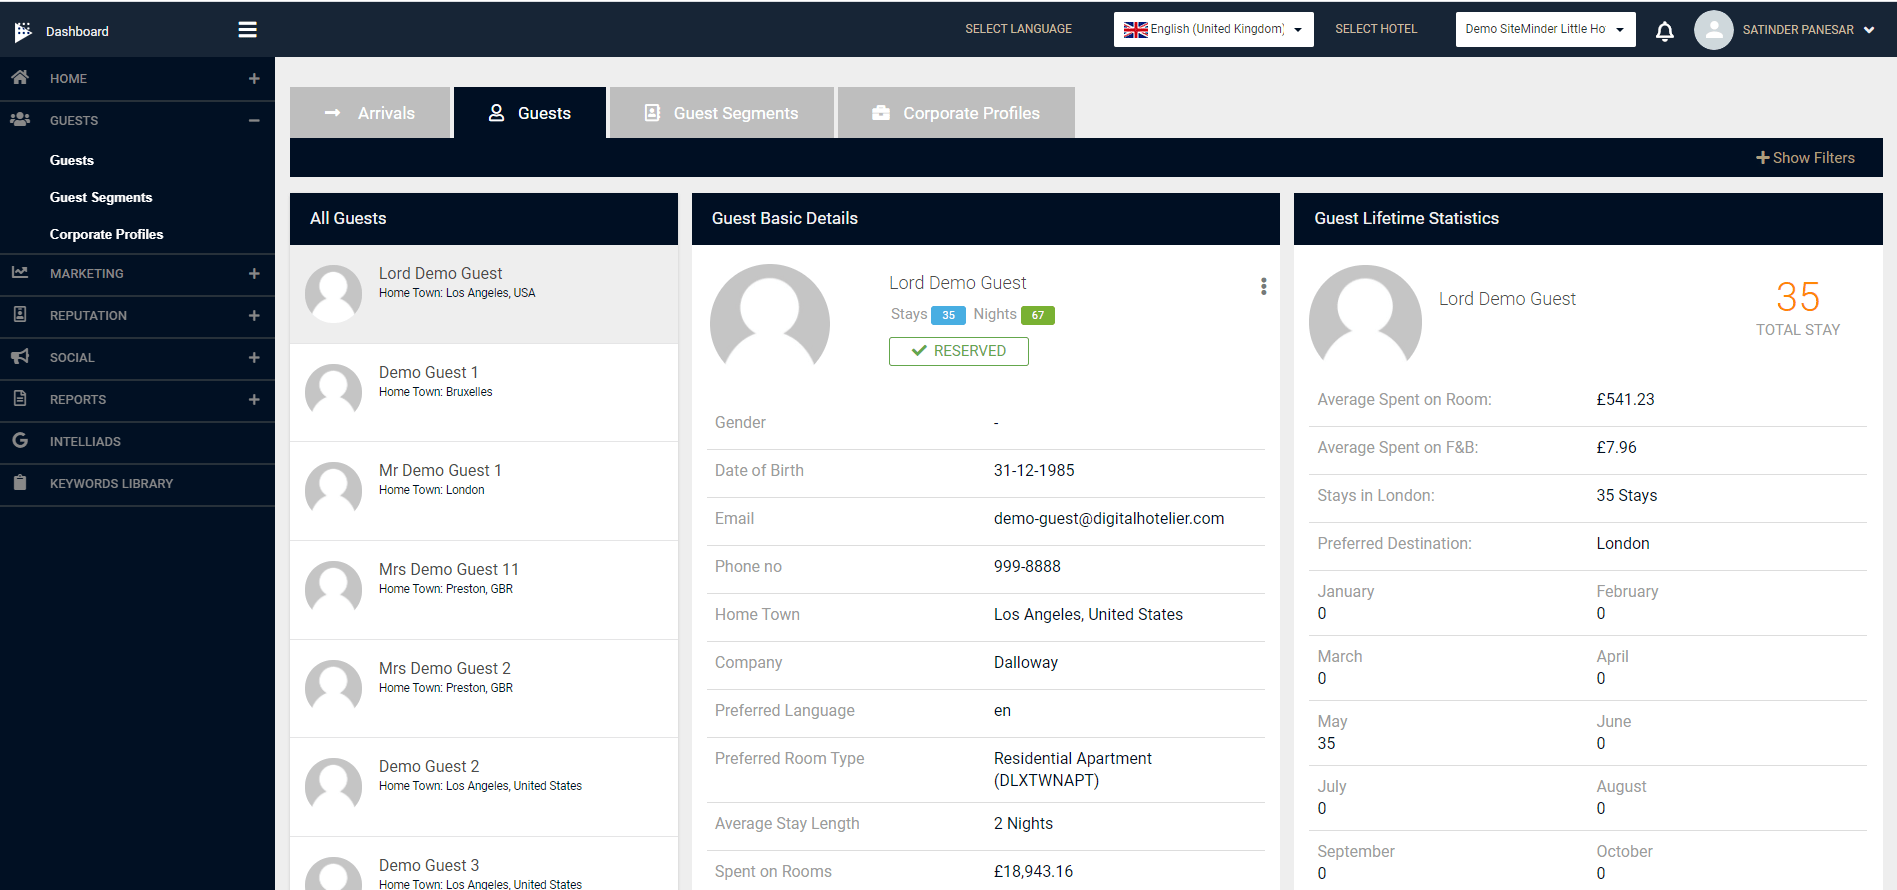The image size is (1897, 890).
Task: Expand the Marketing menu plus sign
Action: [x=254, y=273]
